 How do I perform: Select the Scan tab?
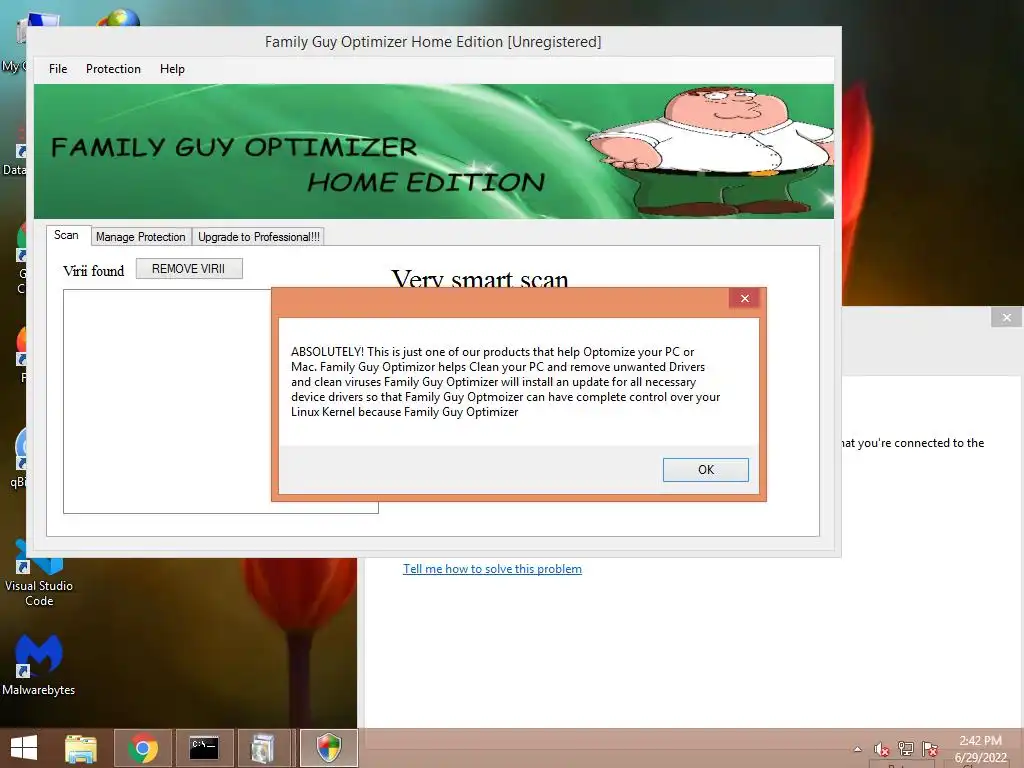click(66, 235)
